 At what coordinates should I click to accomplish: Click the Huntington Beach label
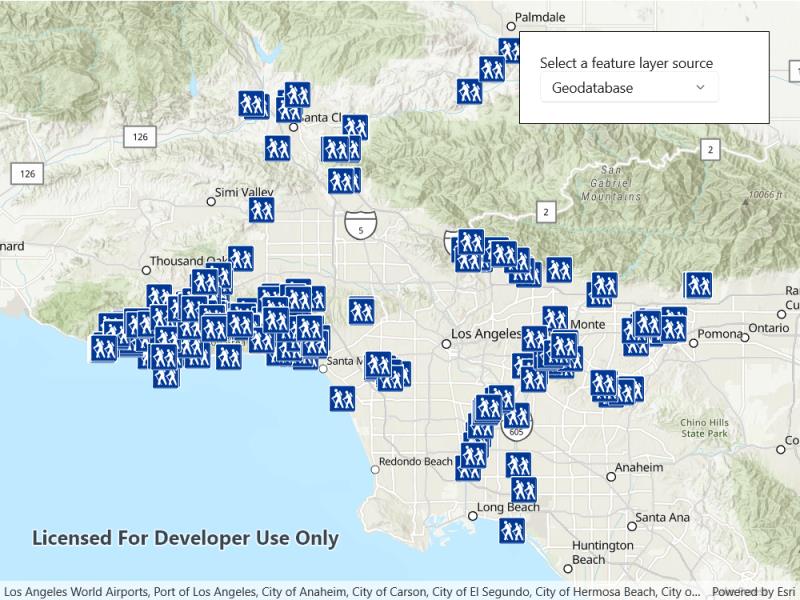pyautogui.click(x=603, y=553)
